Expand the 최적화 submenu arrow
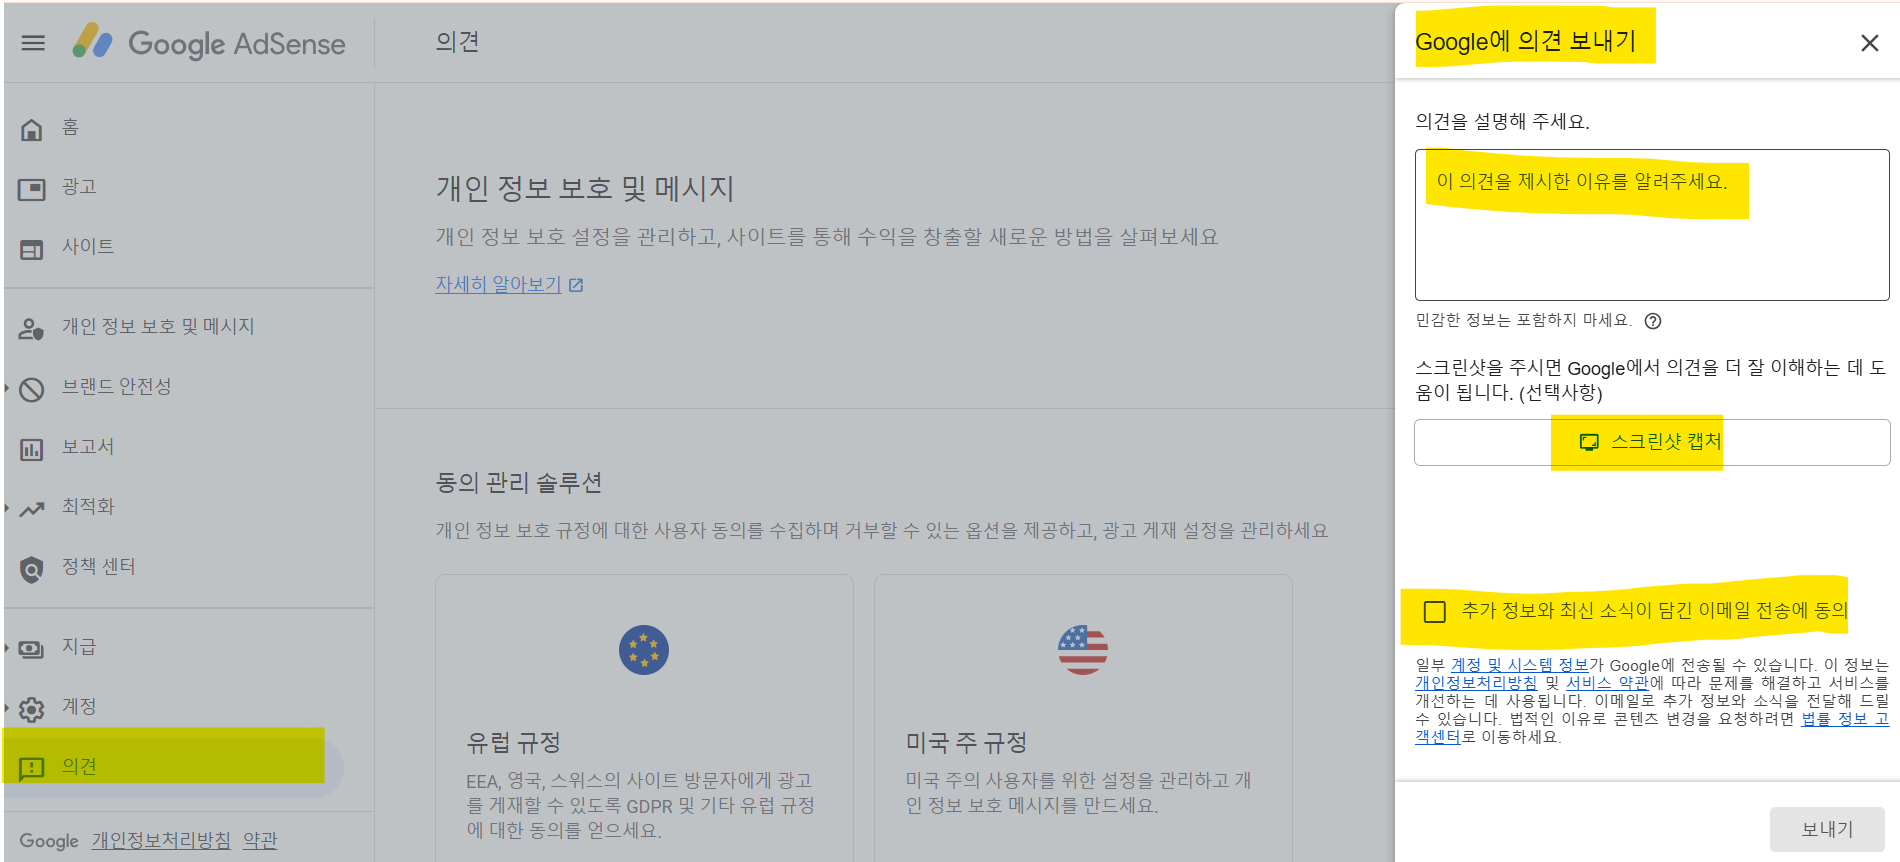This screenshot has height=862, width=1900. click(x=7, y=507)
